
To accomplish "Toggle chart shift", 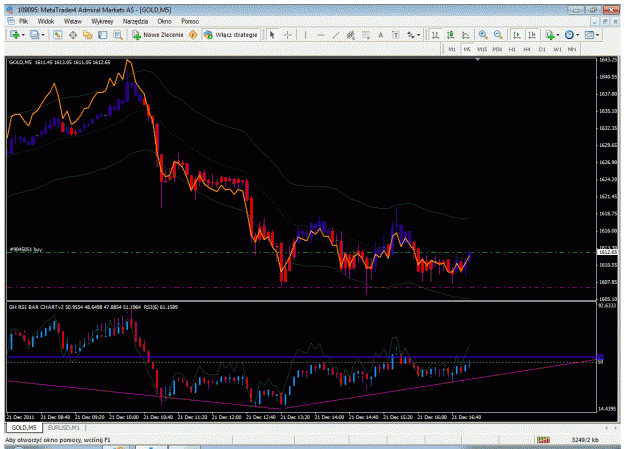I will 532,35.
